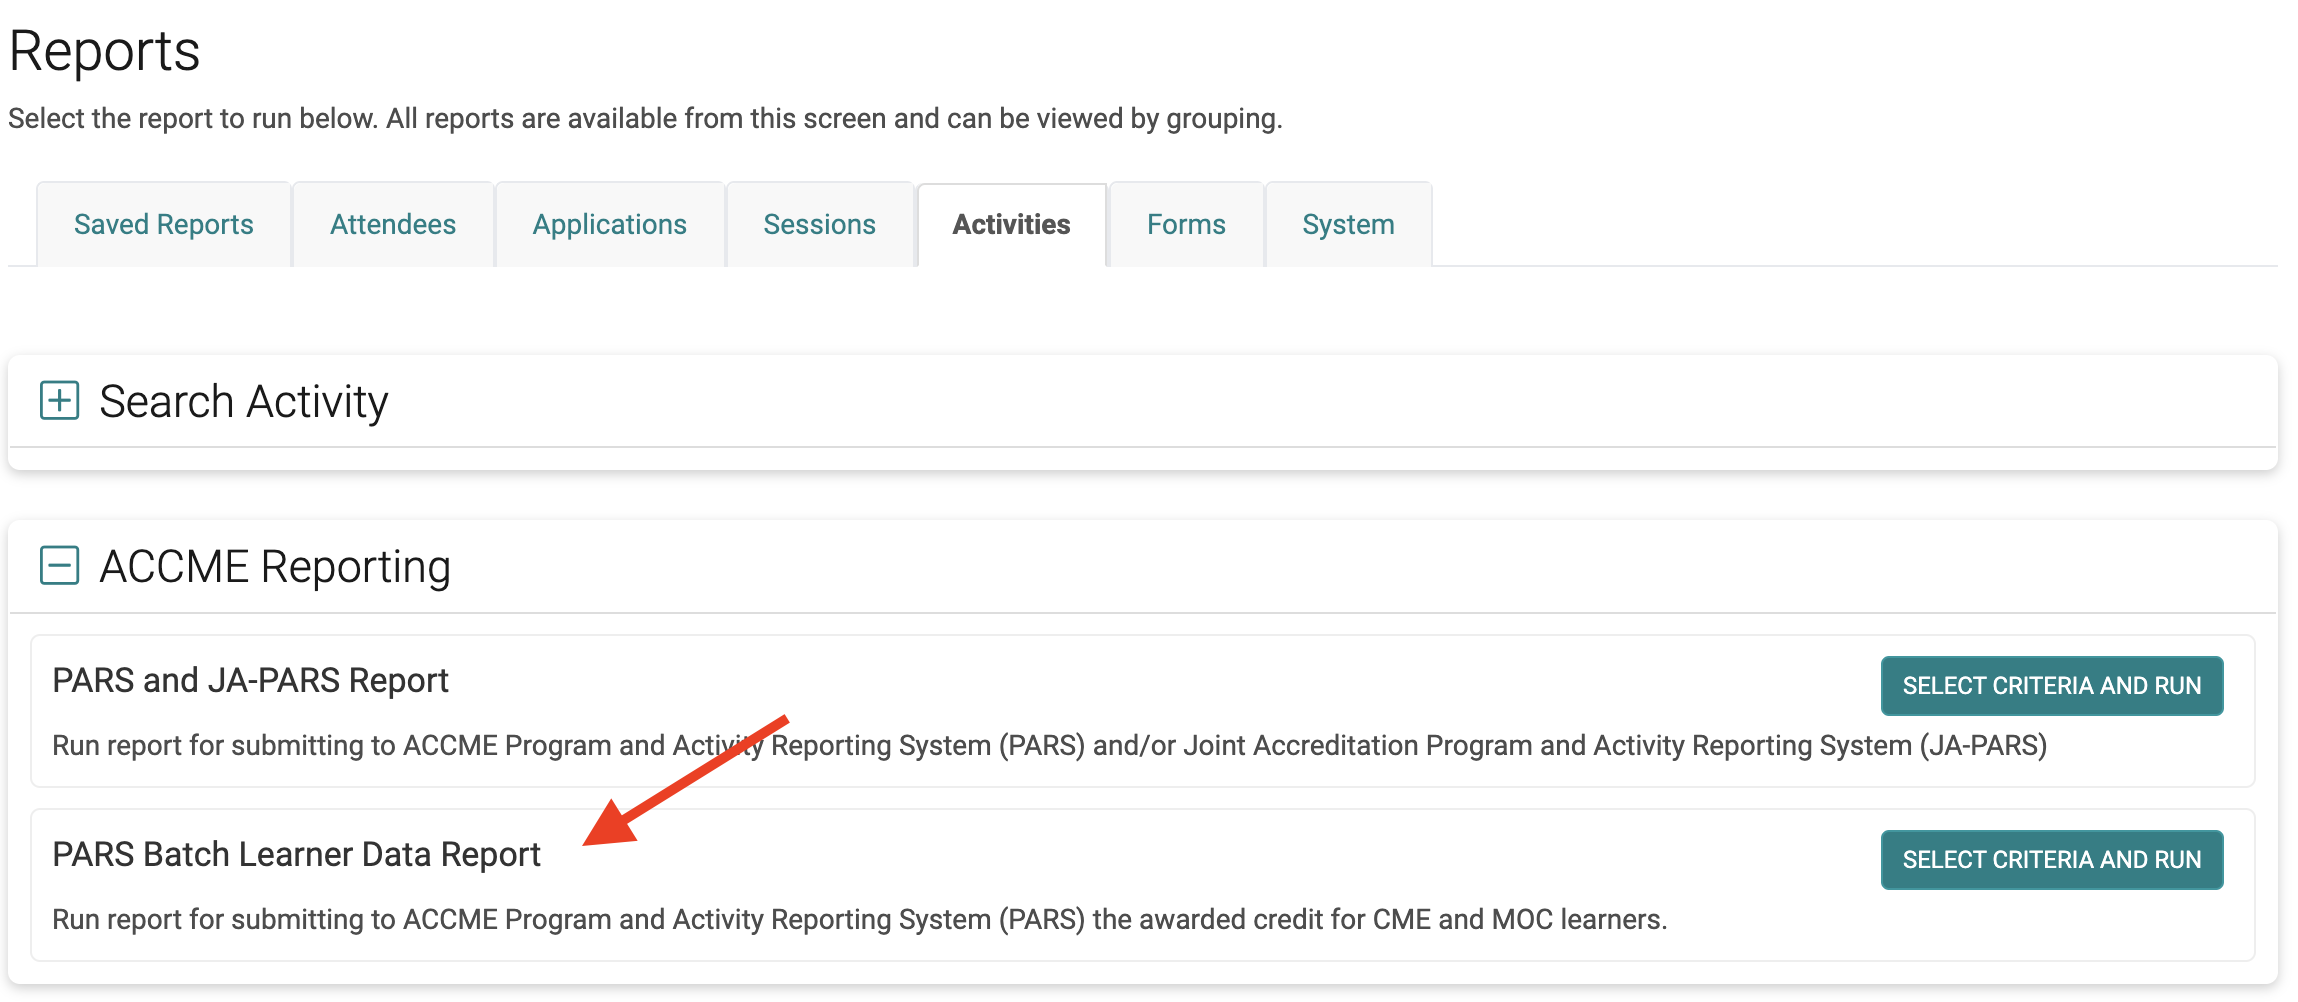Viewport: 2298px width, 1002px height.
Task: Open the Forms reports tab
Action: 1186,225
